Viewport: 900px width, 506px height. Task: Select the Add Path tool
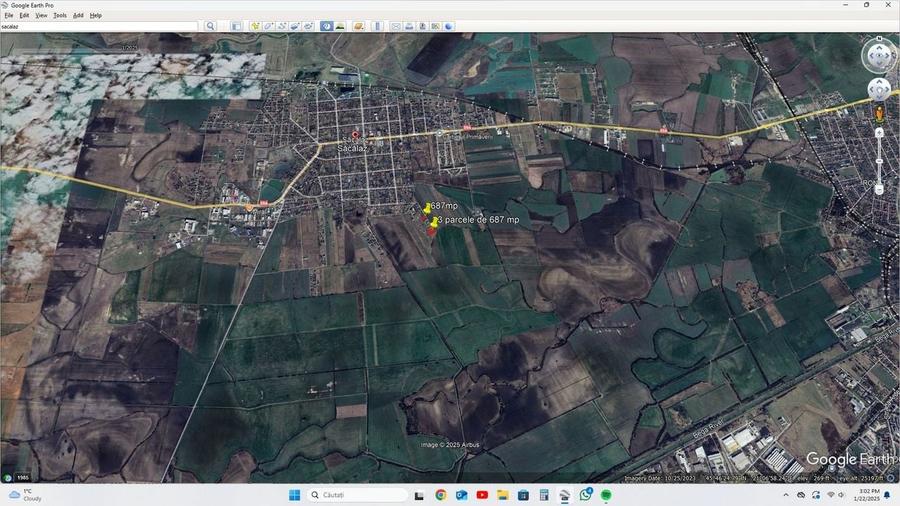click(282, 26)
